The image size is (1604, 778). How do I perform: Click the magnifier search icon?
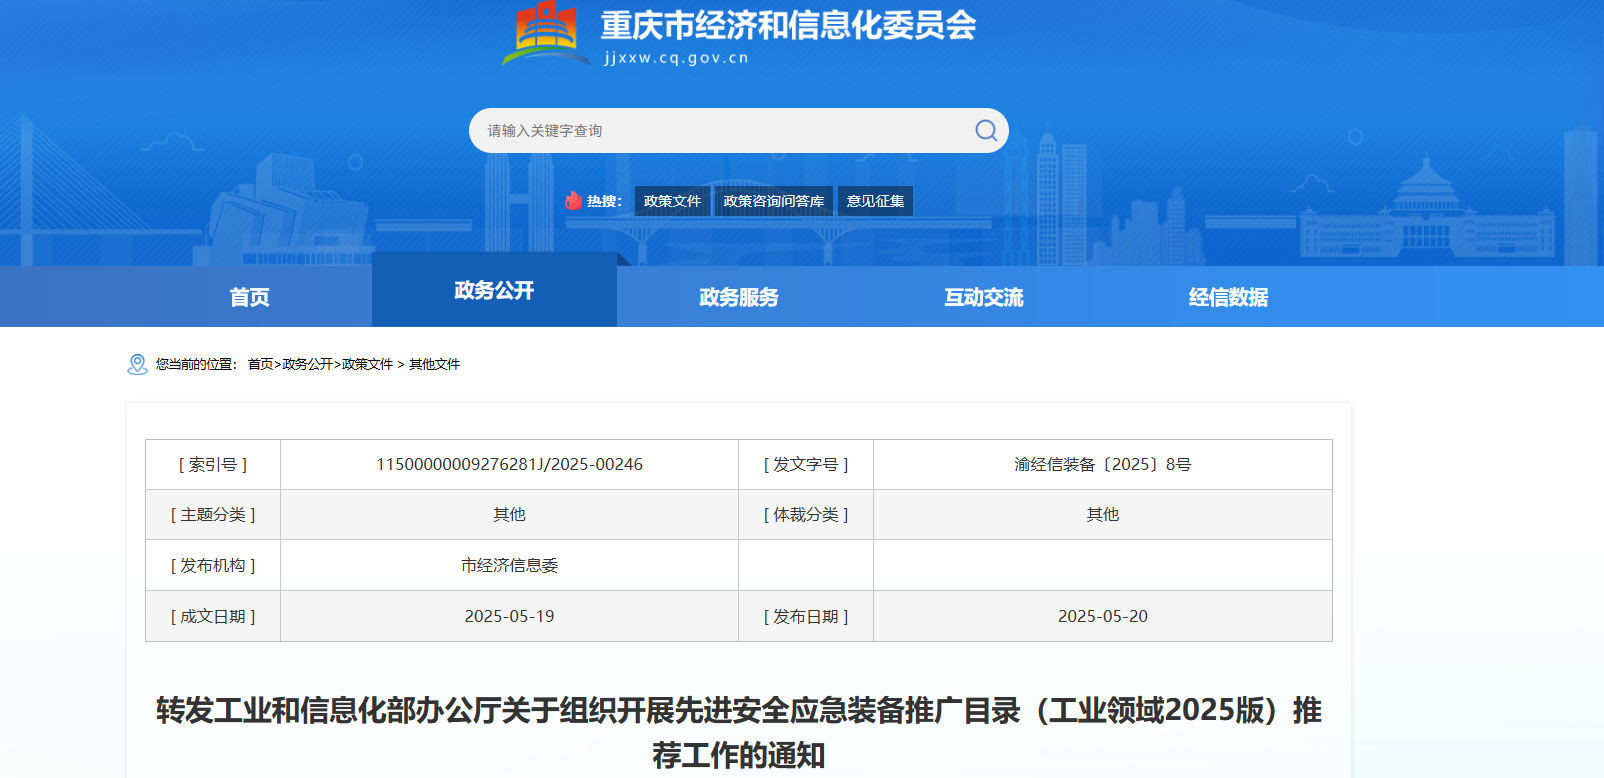point(986,131)
